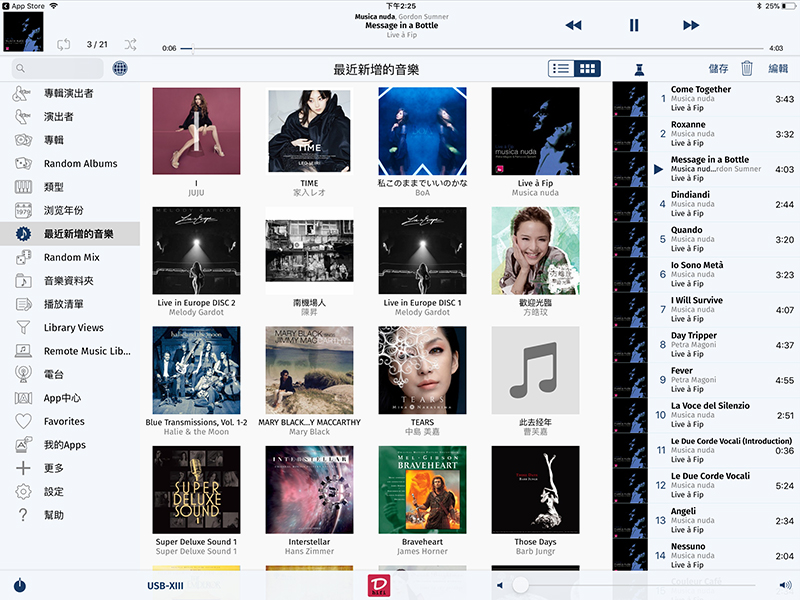
Task: Skip to the next track
Action: point(691,25)
